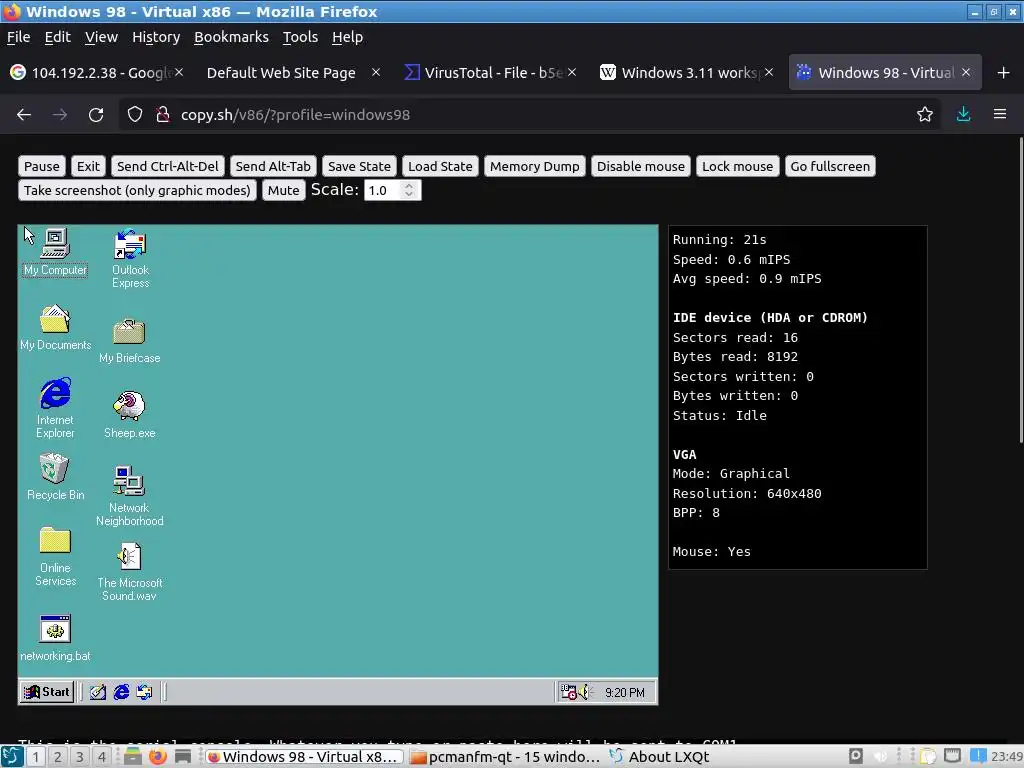Reload the current page
Image resolution: width=1024 pixels, height=768 pixels.
pyautogui.click(x=96, y=115)
